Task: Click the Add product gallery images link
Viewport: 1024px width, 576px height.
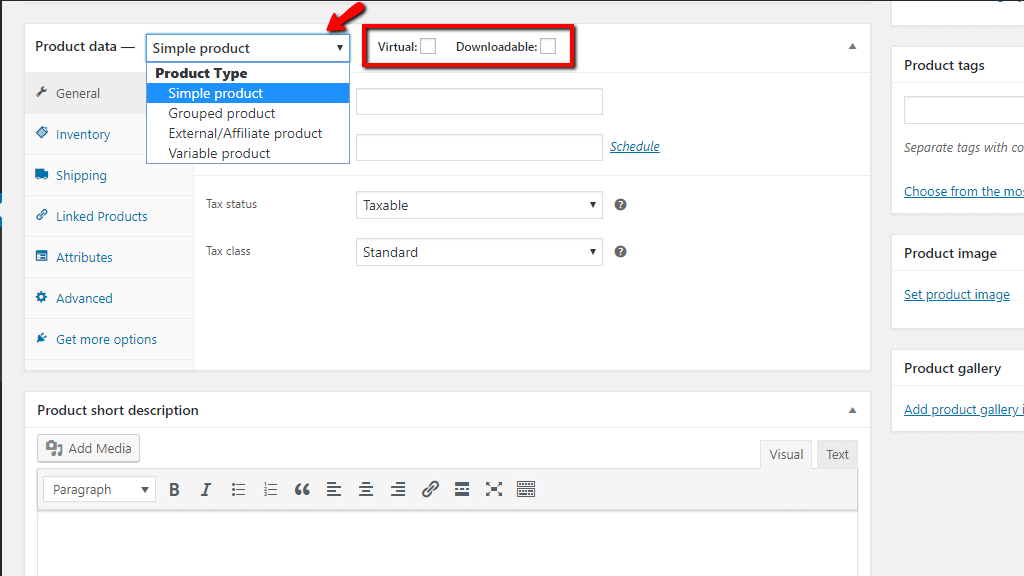Action: (964, 409)
